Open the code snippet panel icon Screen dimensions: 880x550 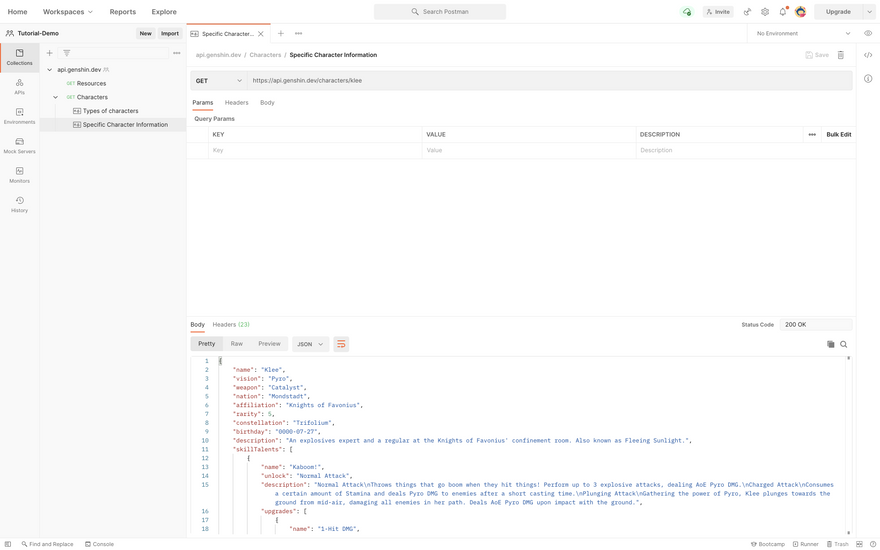tap(868, 55)
